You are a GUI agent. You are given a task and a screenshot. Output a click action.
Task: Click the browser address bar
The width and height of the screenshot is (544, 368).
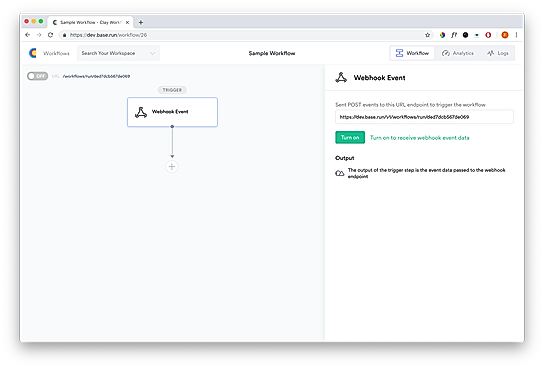pyautogui.click(x=246, y=35)
